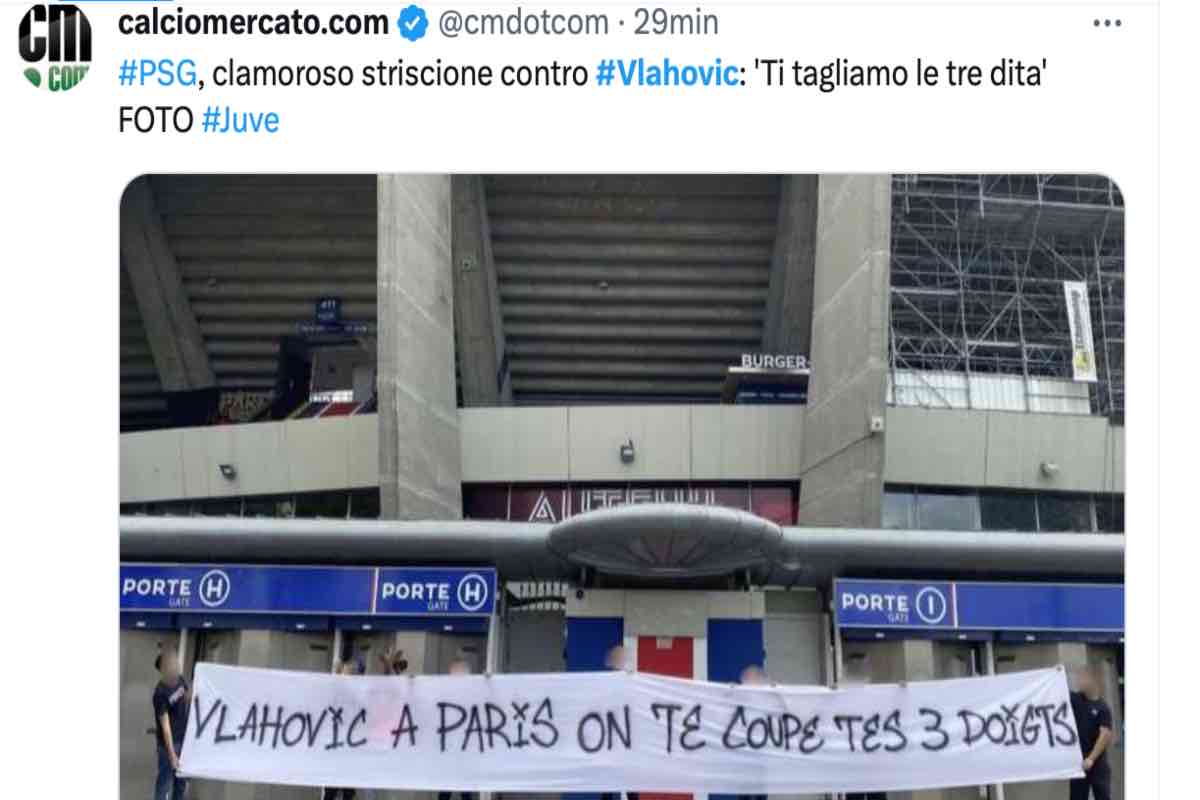Open the three-dot more options menu
Image resolution: width=1200 pixels, height=800 pixels.
pyautogui.click(x=1107, y=22)
